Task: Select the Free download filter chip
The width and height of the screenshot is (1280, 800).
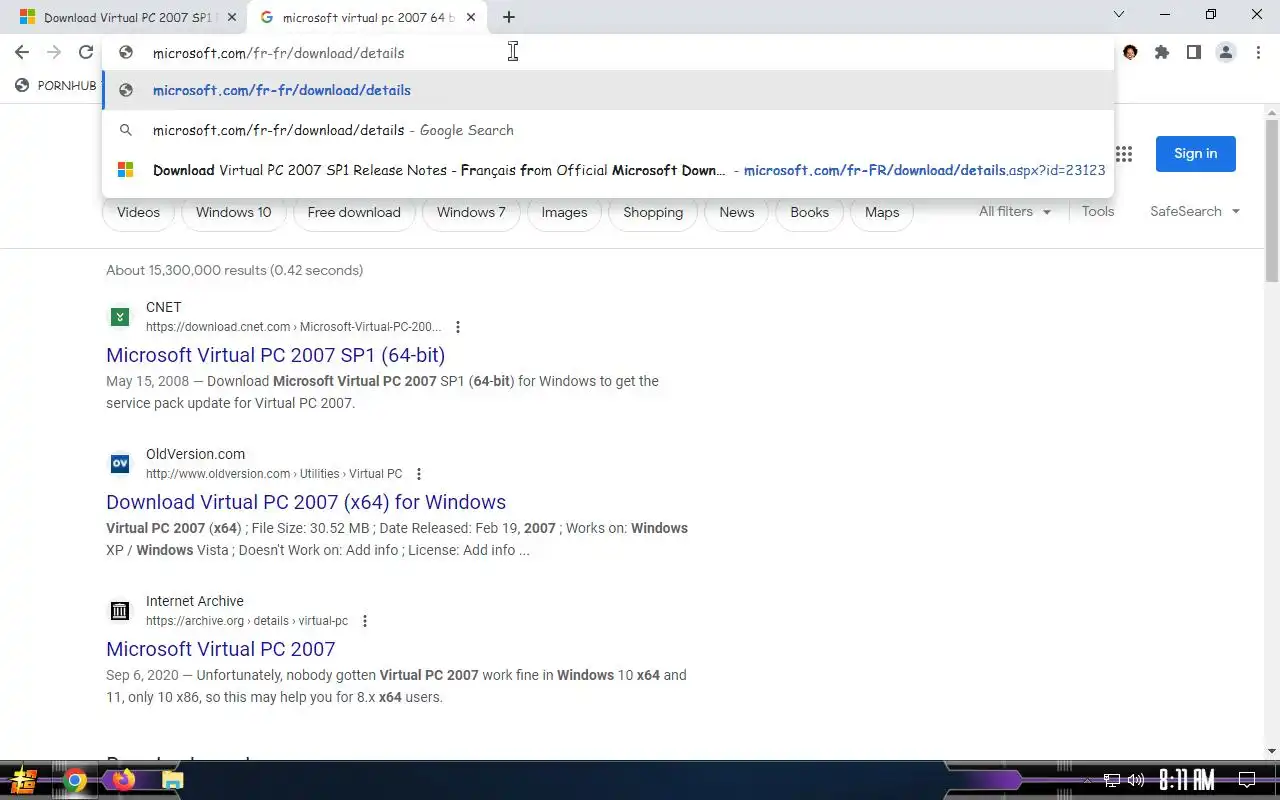Action: click(354, 212)
